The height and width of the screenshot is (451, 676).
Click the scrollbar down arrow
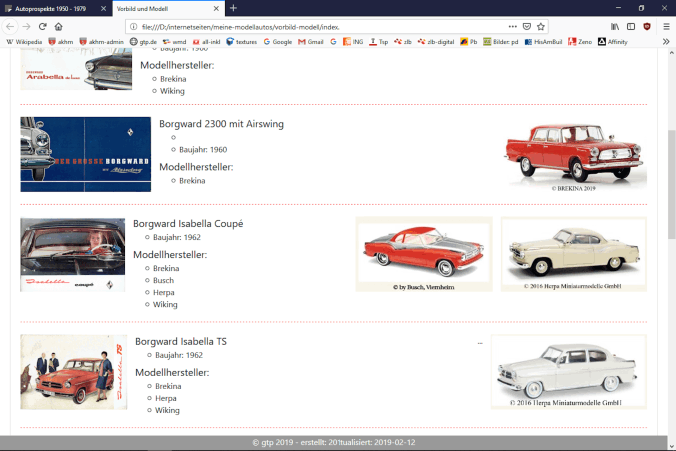672,446
